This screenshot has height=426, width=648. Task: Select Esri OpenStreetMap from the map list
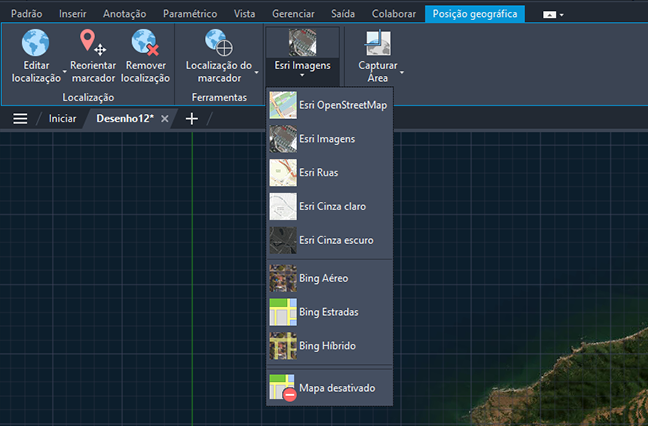pos(329,105)
